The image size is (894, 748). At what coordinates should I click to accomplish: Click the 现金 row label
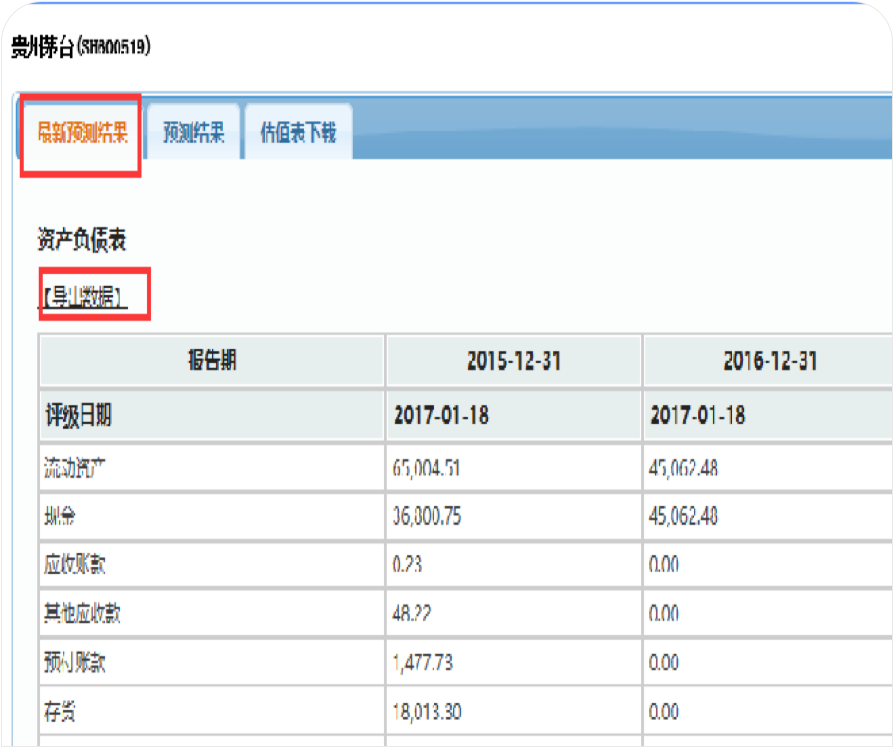(x=62, y=517)
